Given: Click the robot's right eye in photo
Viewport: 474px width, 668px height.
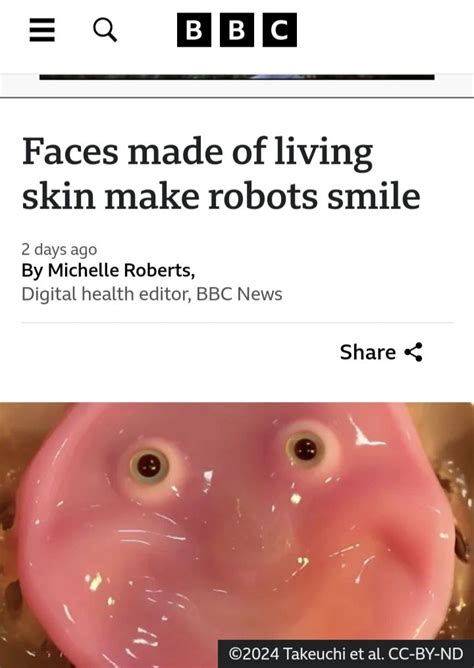Looking at the screenshot, I should click(305, 449).
